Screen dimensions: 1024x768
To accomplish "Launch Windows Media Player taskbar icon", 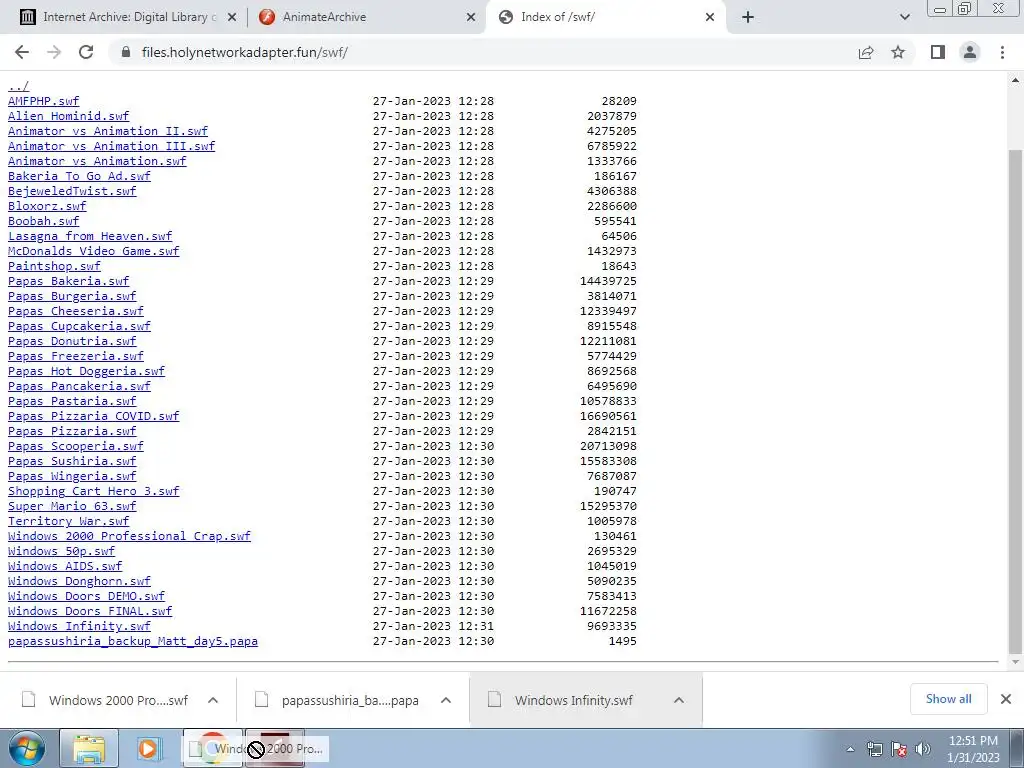I will [x=148, y=748].
